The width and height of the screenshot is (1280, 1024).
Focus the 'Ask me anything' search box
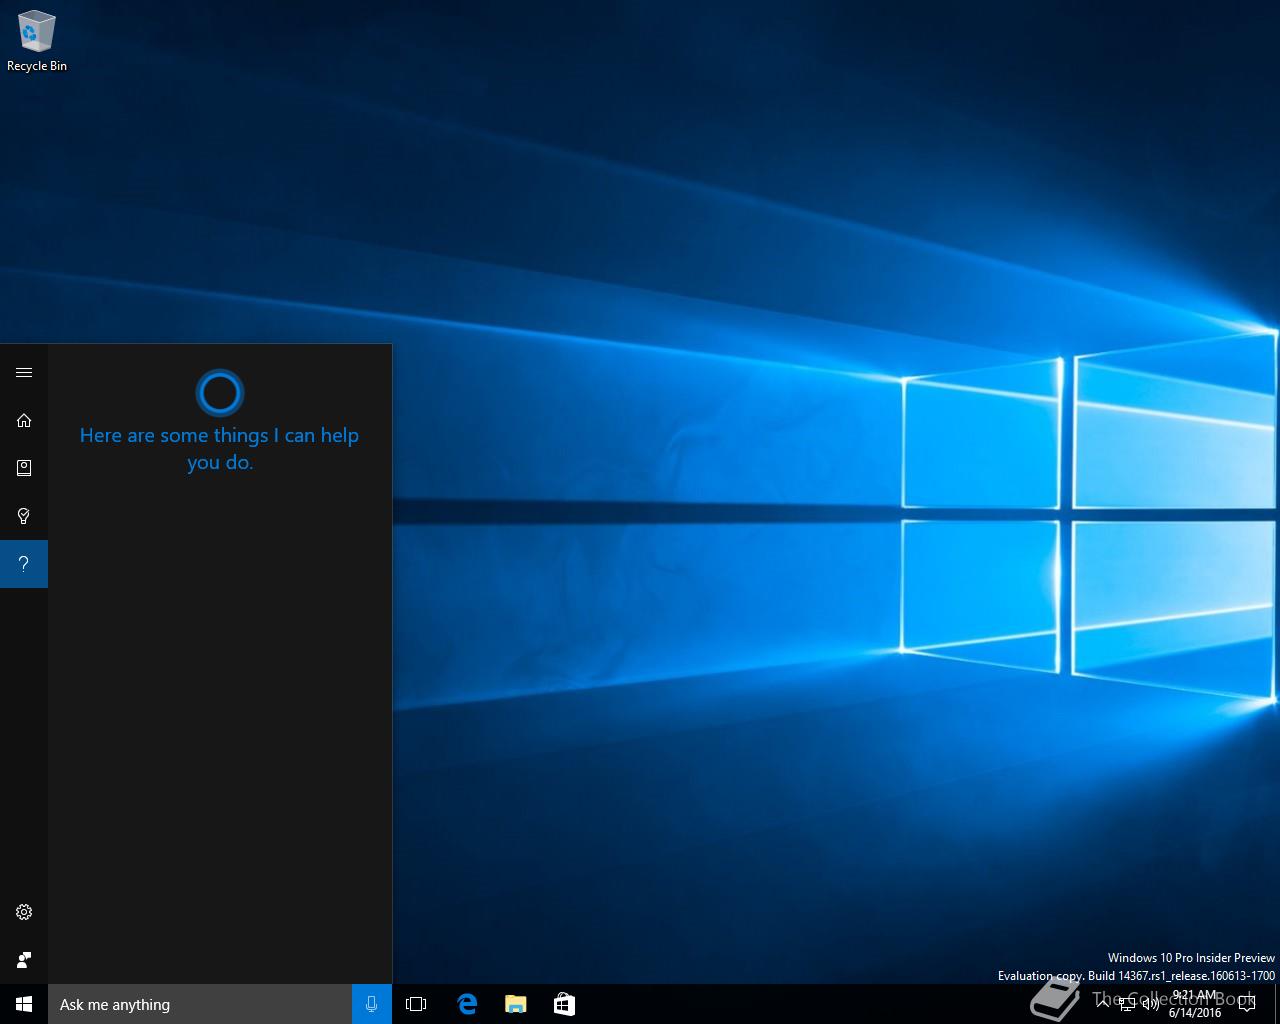tap(200, 1004)
